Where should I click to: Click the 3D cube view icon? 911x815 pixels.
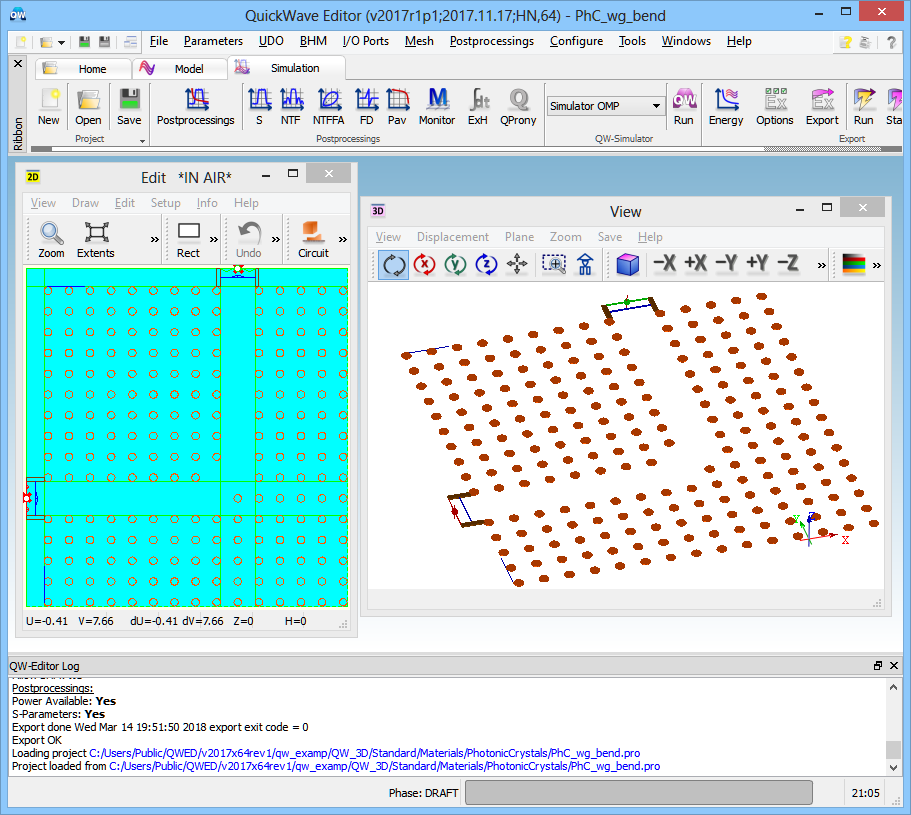tap(627, 265)
